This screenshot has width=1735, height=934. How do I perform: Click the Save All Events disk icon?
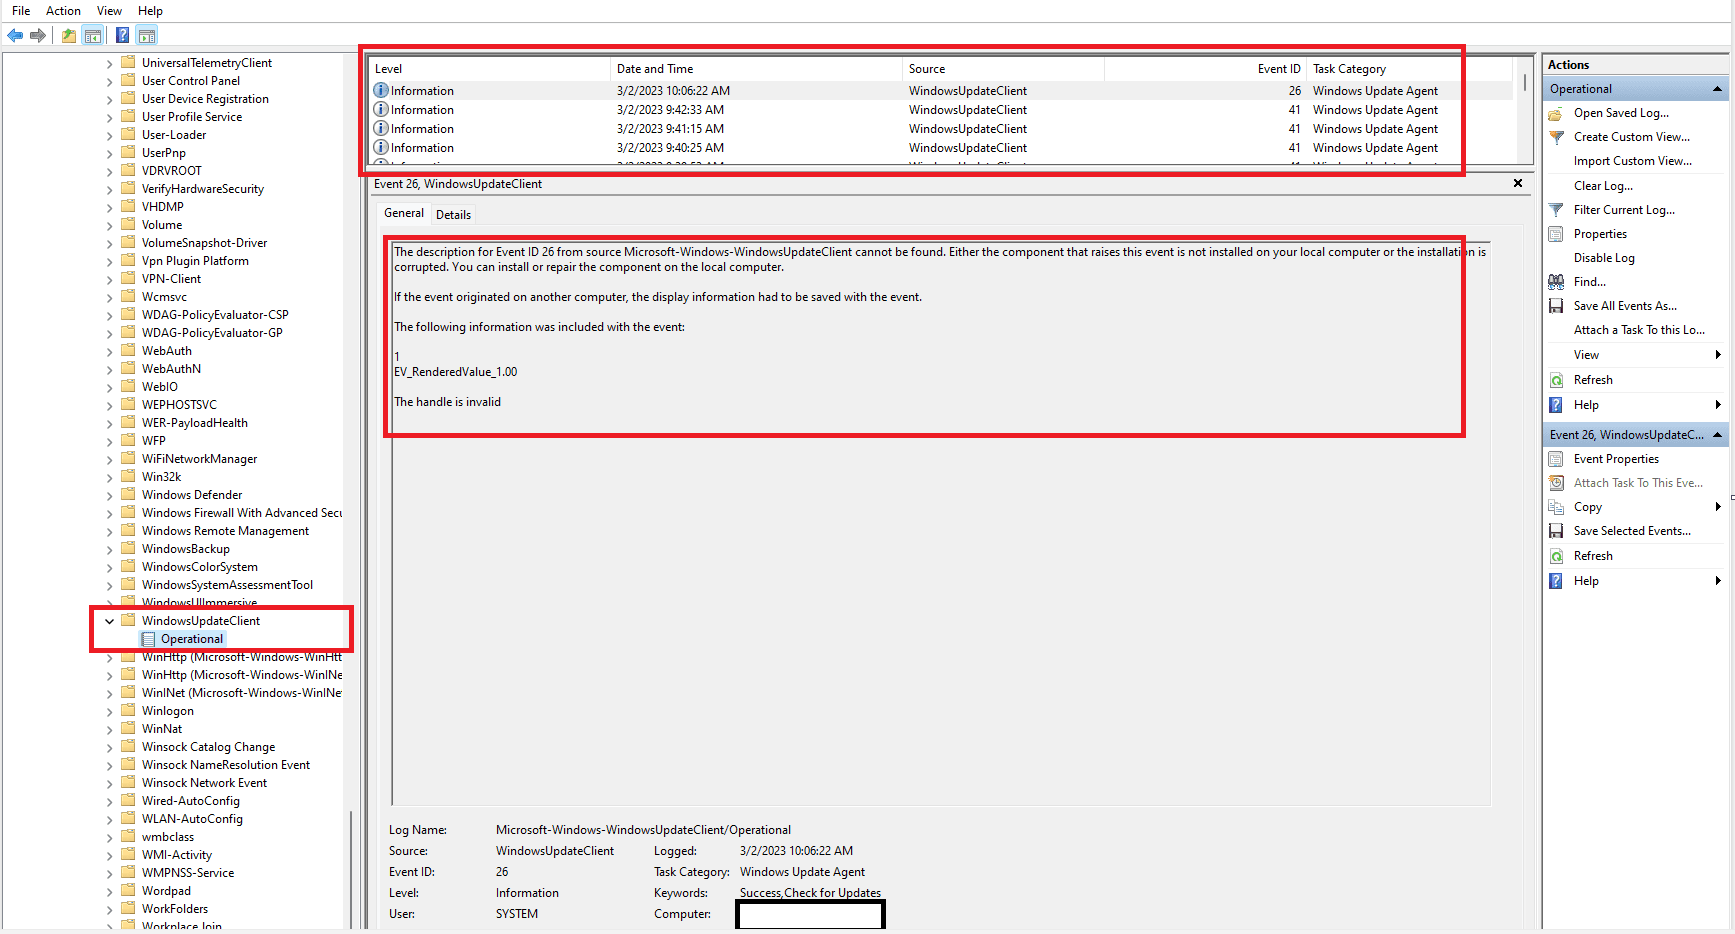[1556, 306]
